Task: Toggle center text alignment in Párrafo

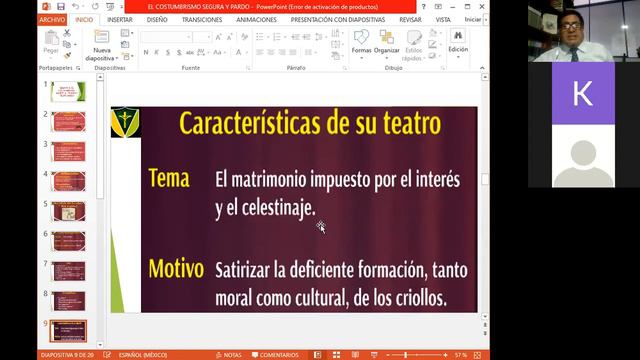Action: 271,52
